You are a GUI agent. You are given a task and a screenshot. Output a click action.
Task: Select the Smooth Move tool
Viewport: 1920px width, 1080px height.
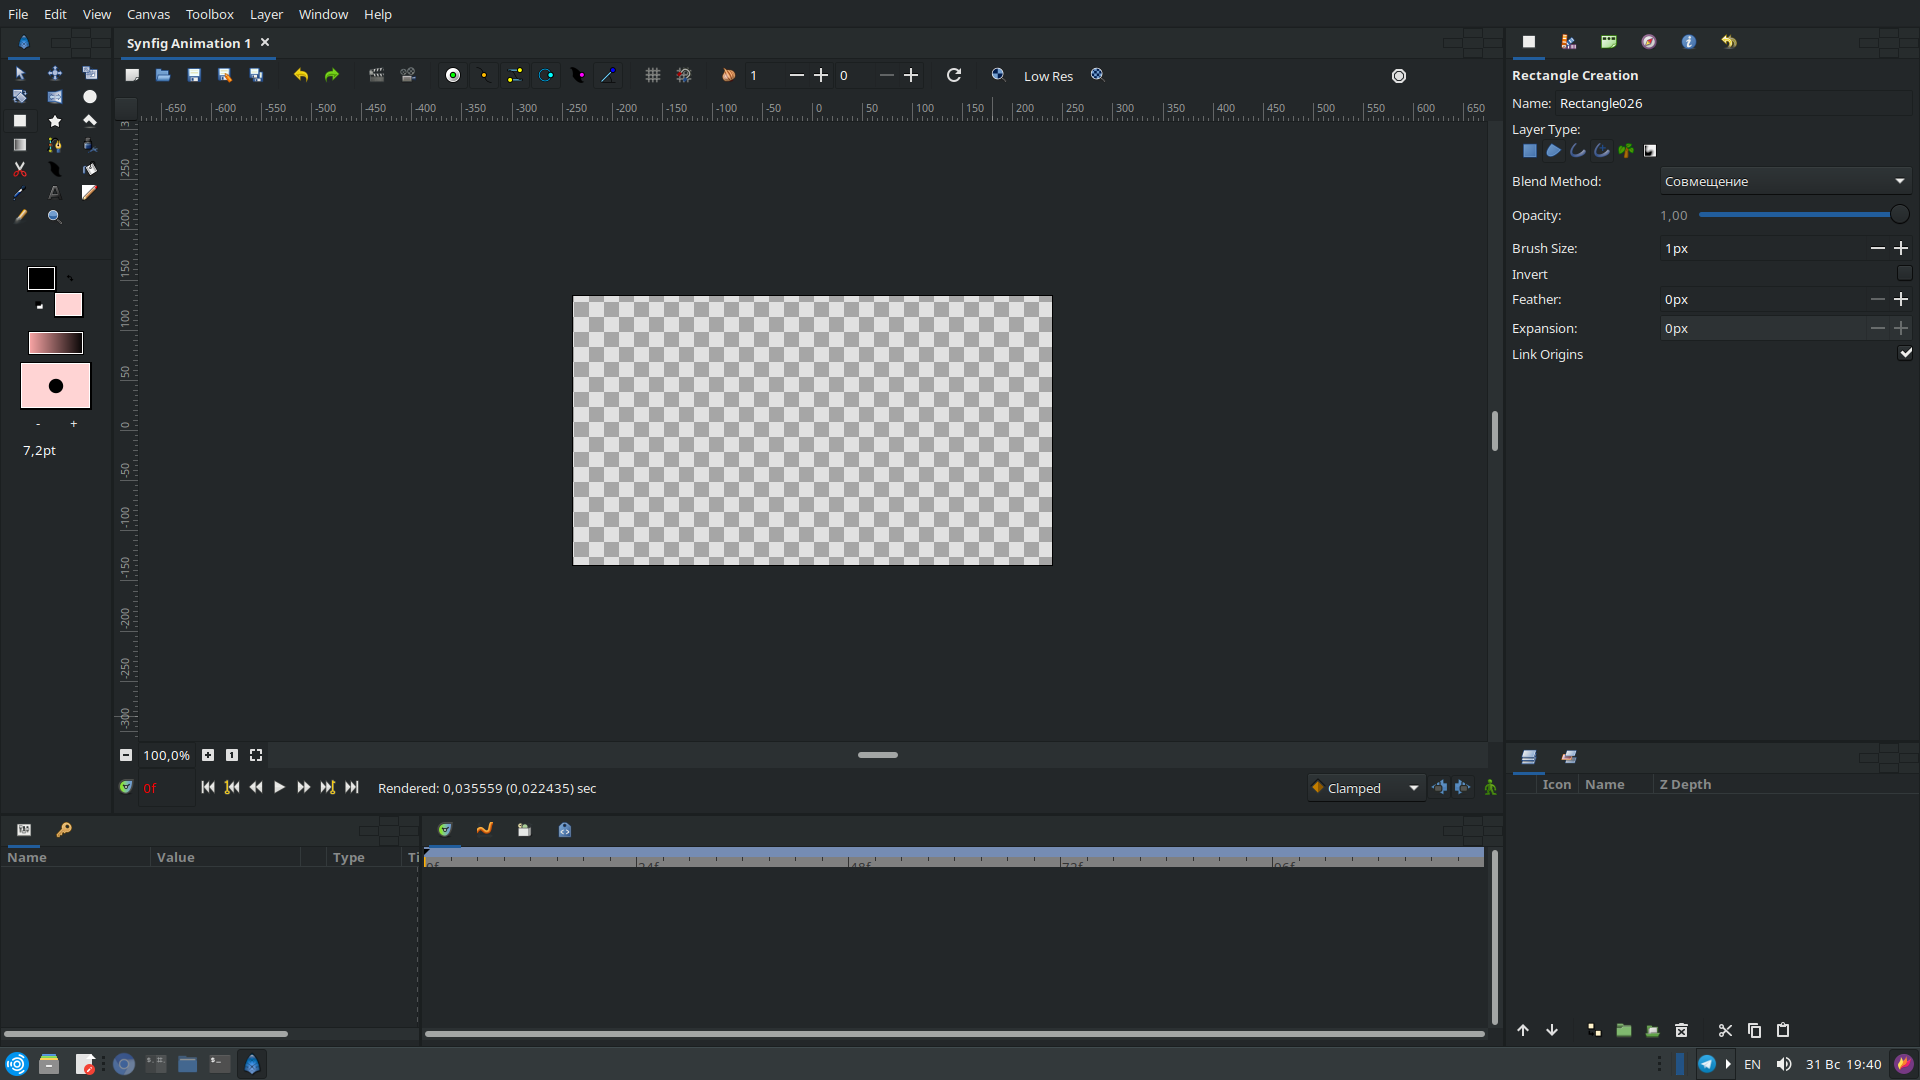pos(55,73)
